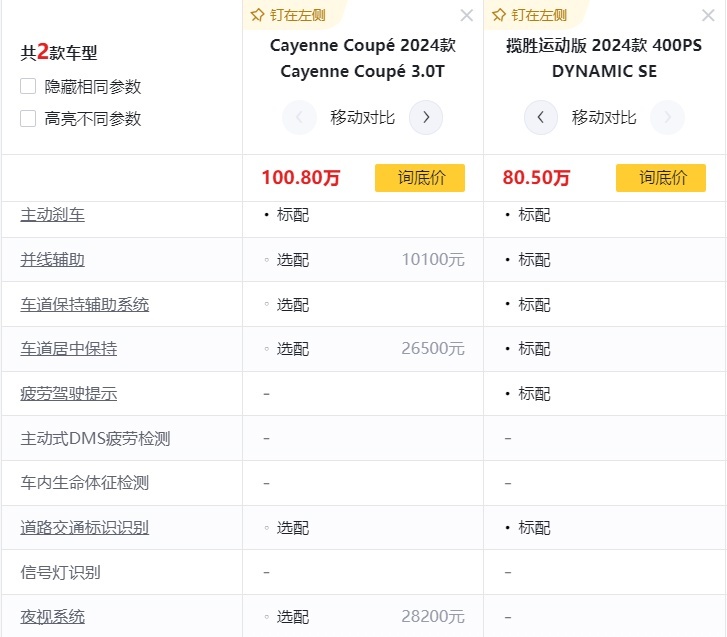The width and height of the screenshot is (727, 637).
Task: Select the 100.80万 price
Action: point(301,178)
